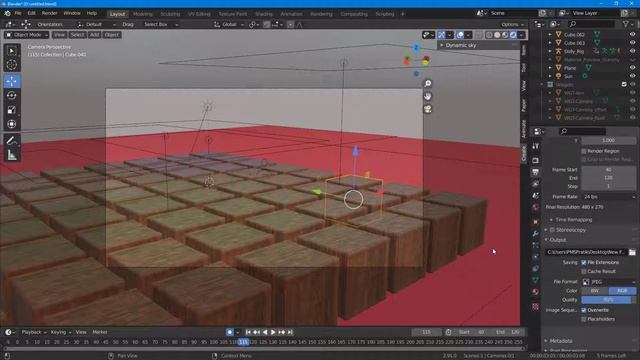Expand the Time Remapping panel
Image resolution: width=640 pixels, height=360 pixels.
[x=573, y=220]
